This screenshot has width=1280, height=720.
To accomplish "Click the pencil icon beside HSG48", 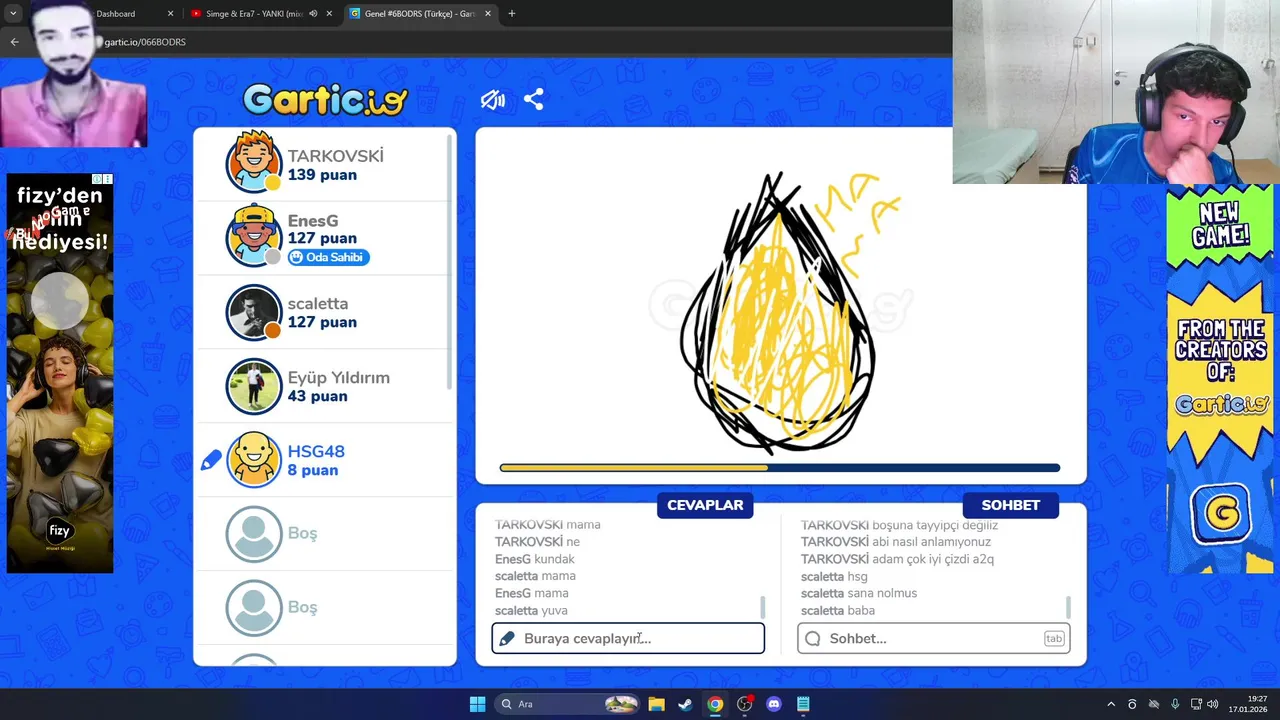I will 211,460.
